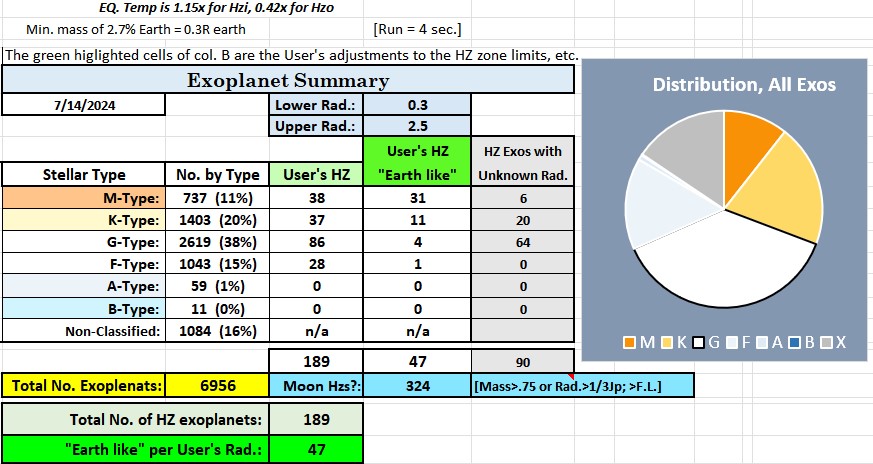Click K-Type Unknown Rad. value 20
The image size is (873, 464).
[523, 221]
